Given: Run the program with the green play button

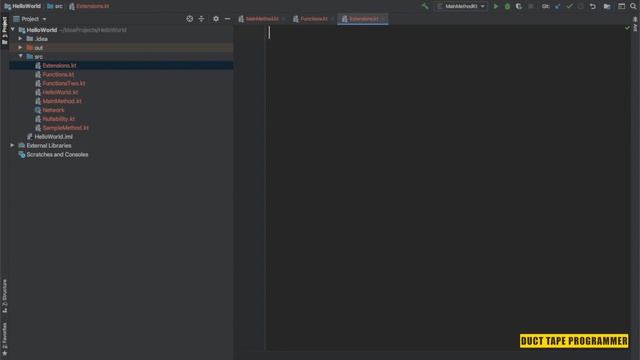Looking at the screenshot, I should 496,6.
